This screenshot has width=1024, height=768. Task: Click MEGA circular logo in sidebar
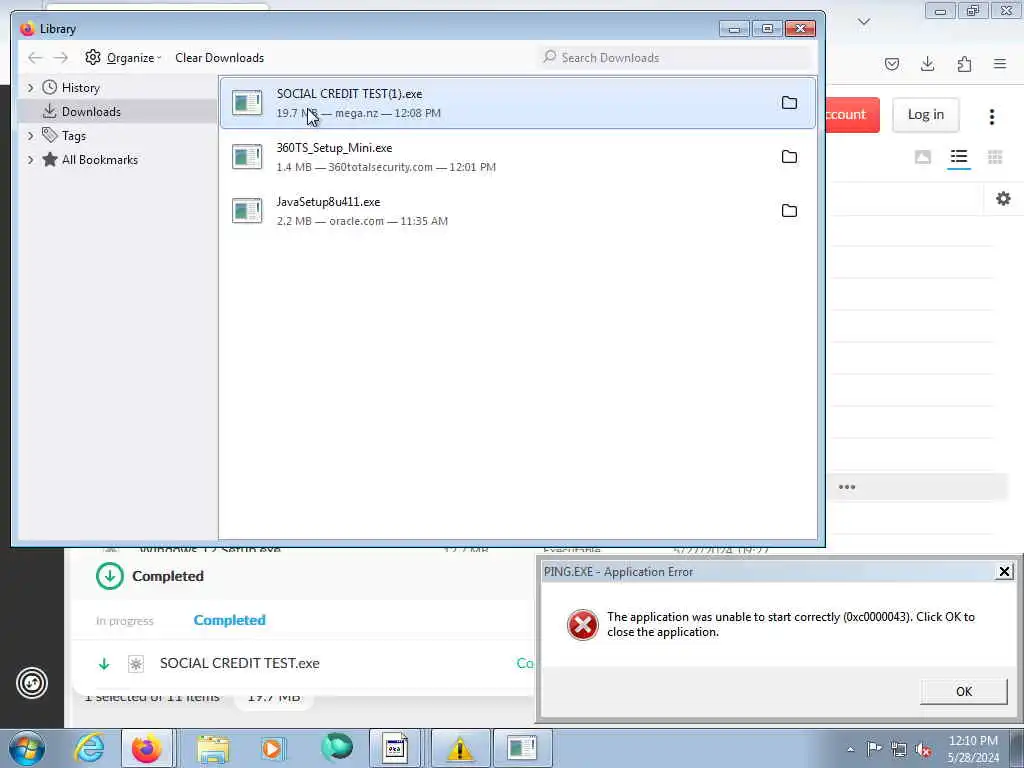32,683
